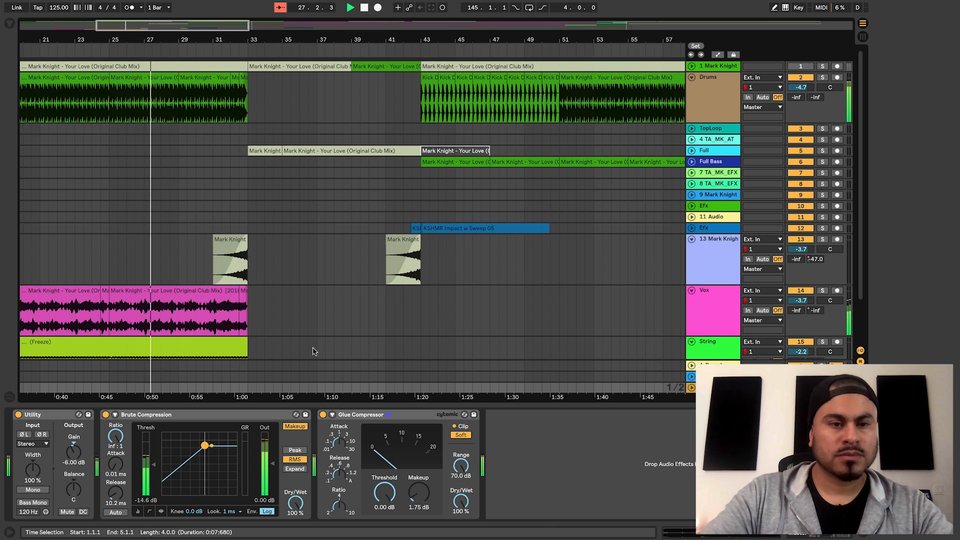The height and width of the screenshot is (540, 960).
Task: Toggle Glue Compressor Soft clip button
Action: click(x=460, y=435)
